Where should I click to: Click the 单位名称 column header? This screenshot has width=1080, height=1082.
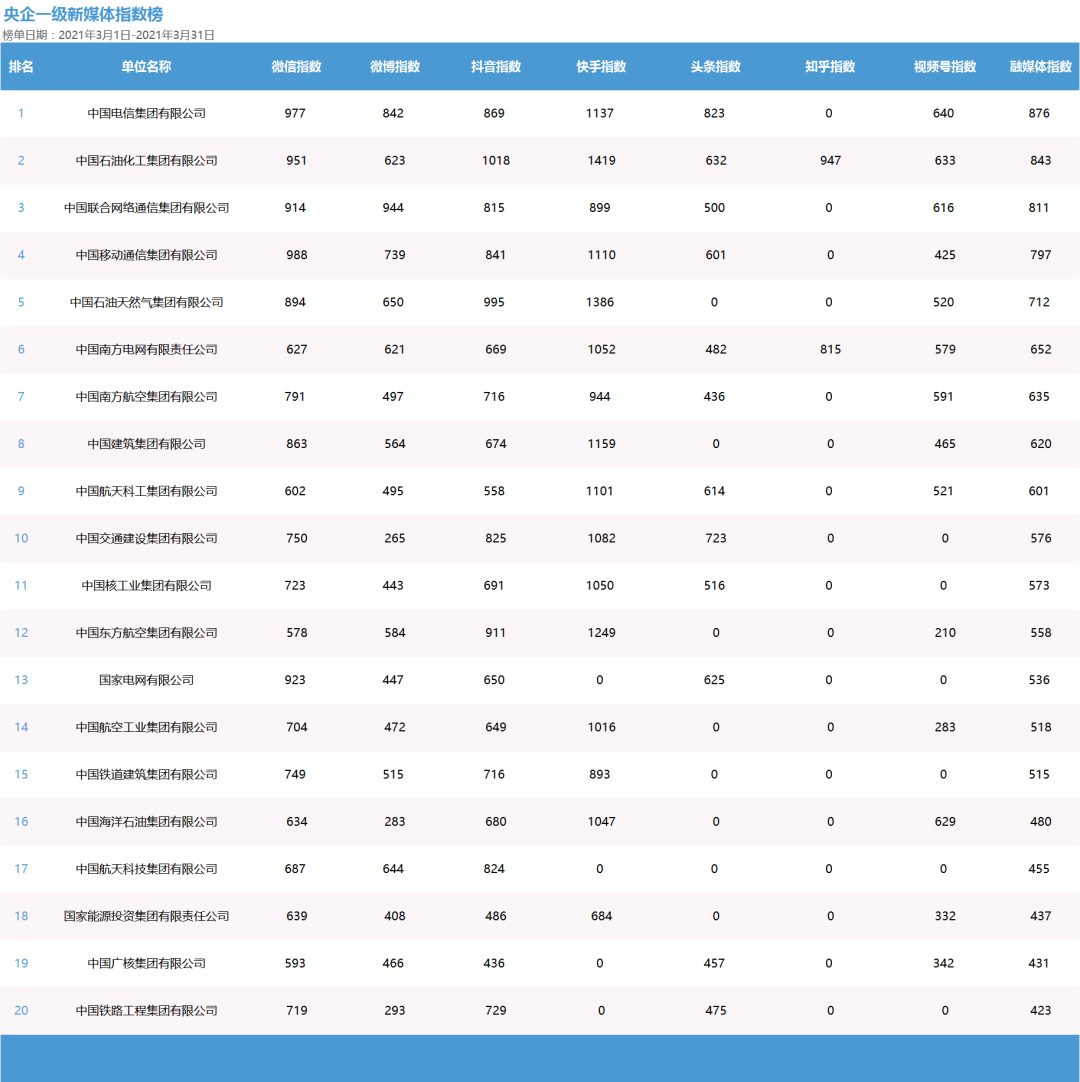click(146, 67)
